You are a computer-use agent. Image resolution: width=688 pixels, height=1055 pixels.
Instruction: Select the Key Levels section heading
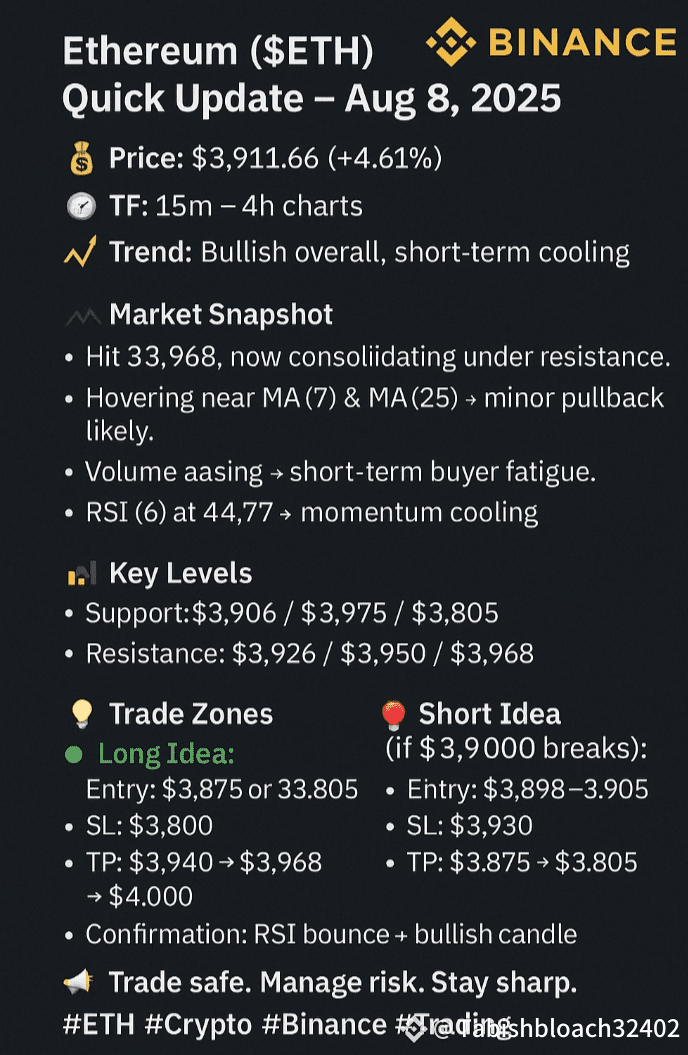[180, 574]
